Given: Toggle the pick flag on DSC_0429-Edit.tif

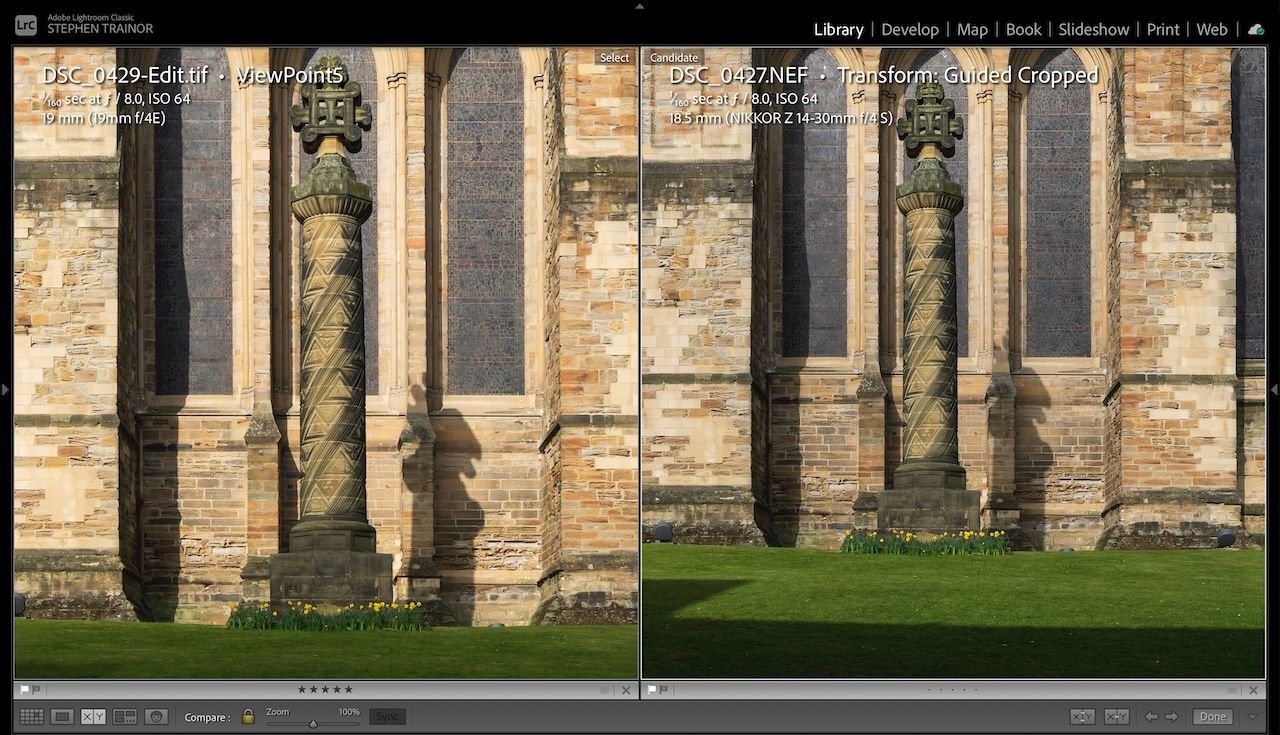Looking at the screenshot, I should pos(23,689).
